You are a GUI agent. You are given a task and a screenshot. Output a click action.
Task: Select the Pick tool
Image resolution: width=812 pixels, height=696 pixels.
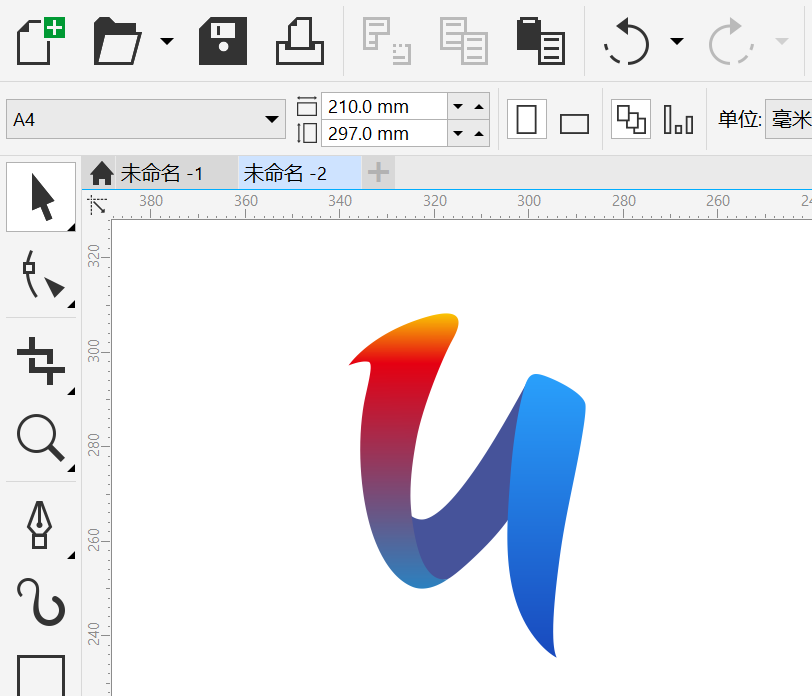[40, 197]
